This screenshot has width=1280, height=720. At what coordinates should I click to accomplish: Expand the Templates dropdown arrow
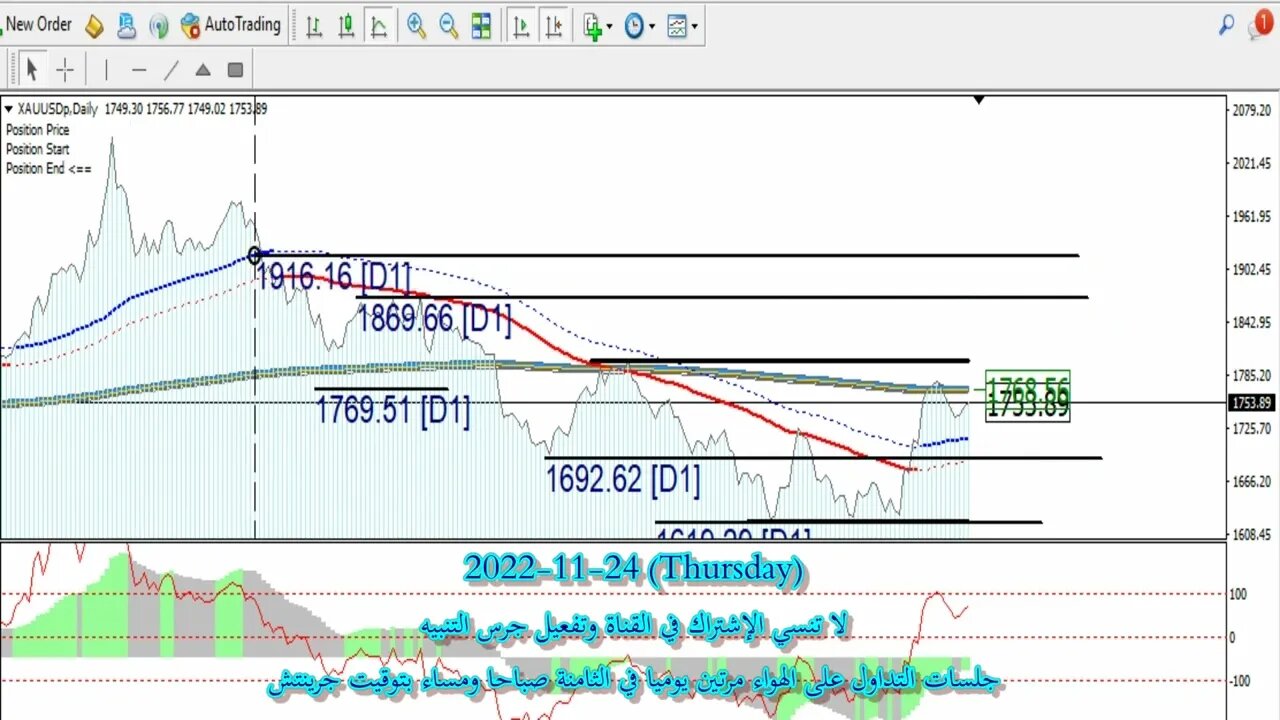point(695,27)
